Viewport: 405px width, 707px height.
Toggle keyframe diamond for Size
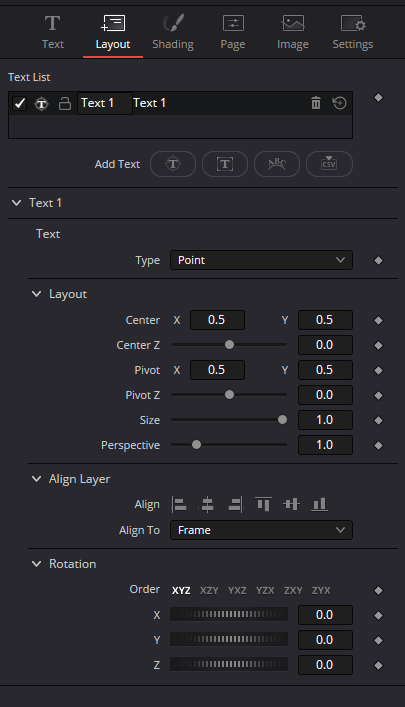[378, 420]
